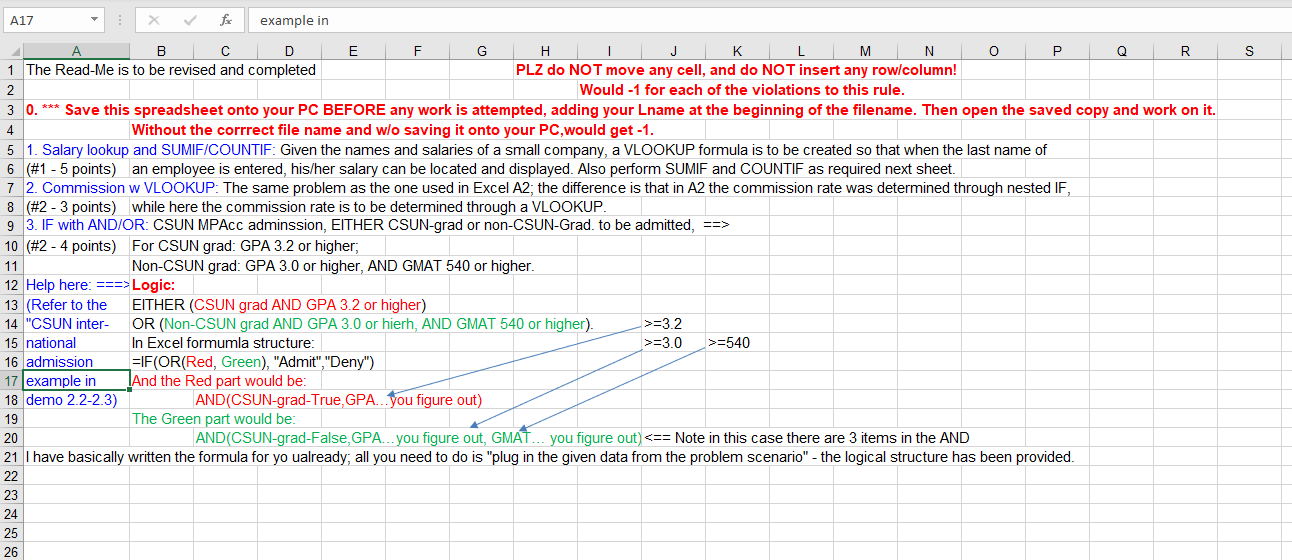Image resolution: width=1292 pixels, height=560 pixels.
Task: Select column N header
Action: pos(930,51)
